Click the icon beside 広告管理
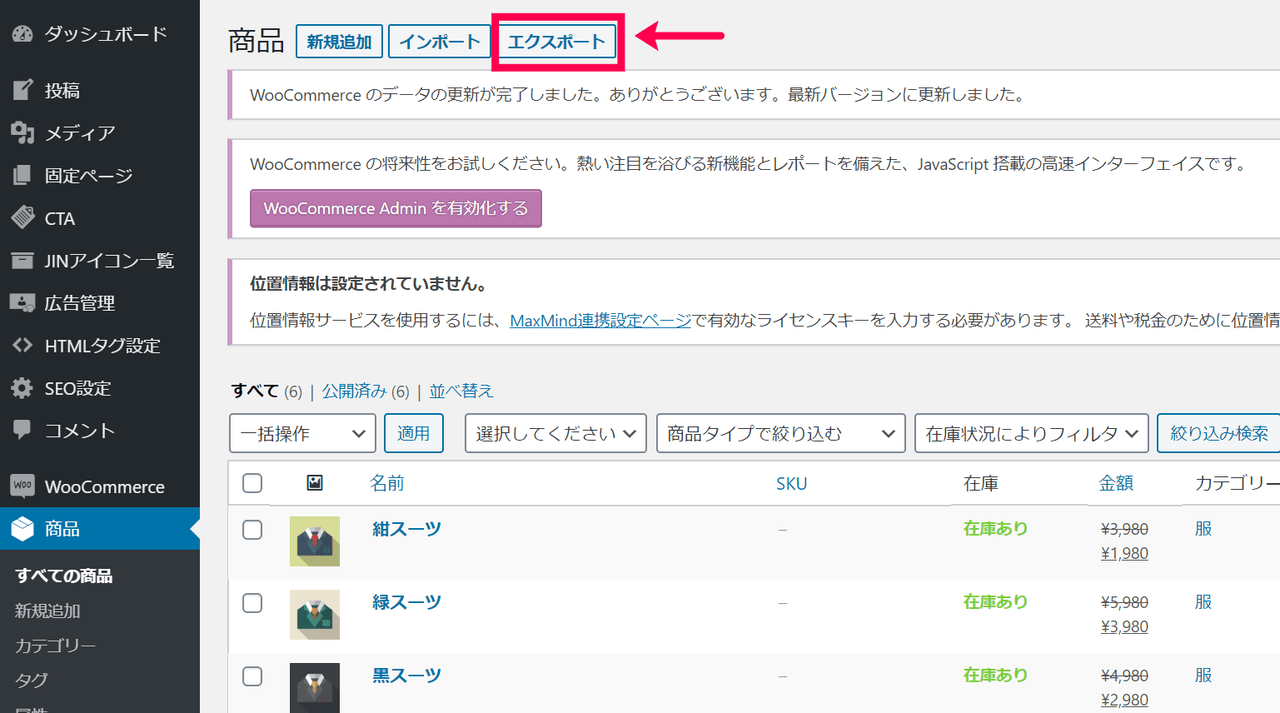Screen dimensions: 1280x713 click(23, 303)
